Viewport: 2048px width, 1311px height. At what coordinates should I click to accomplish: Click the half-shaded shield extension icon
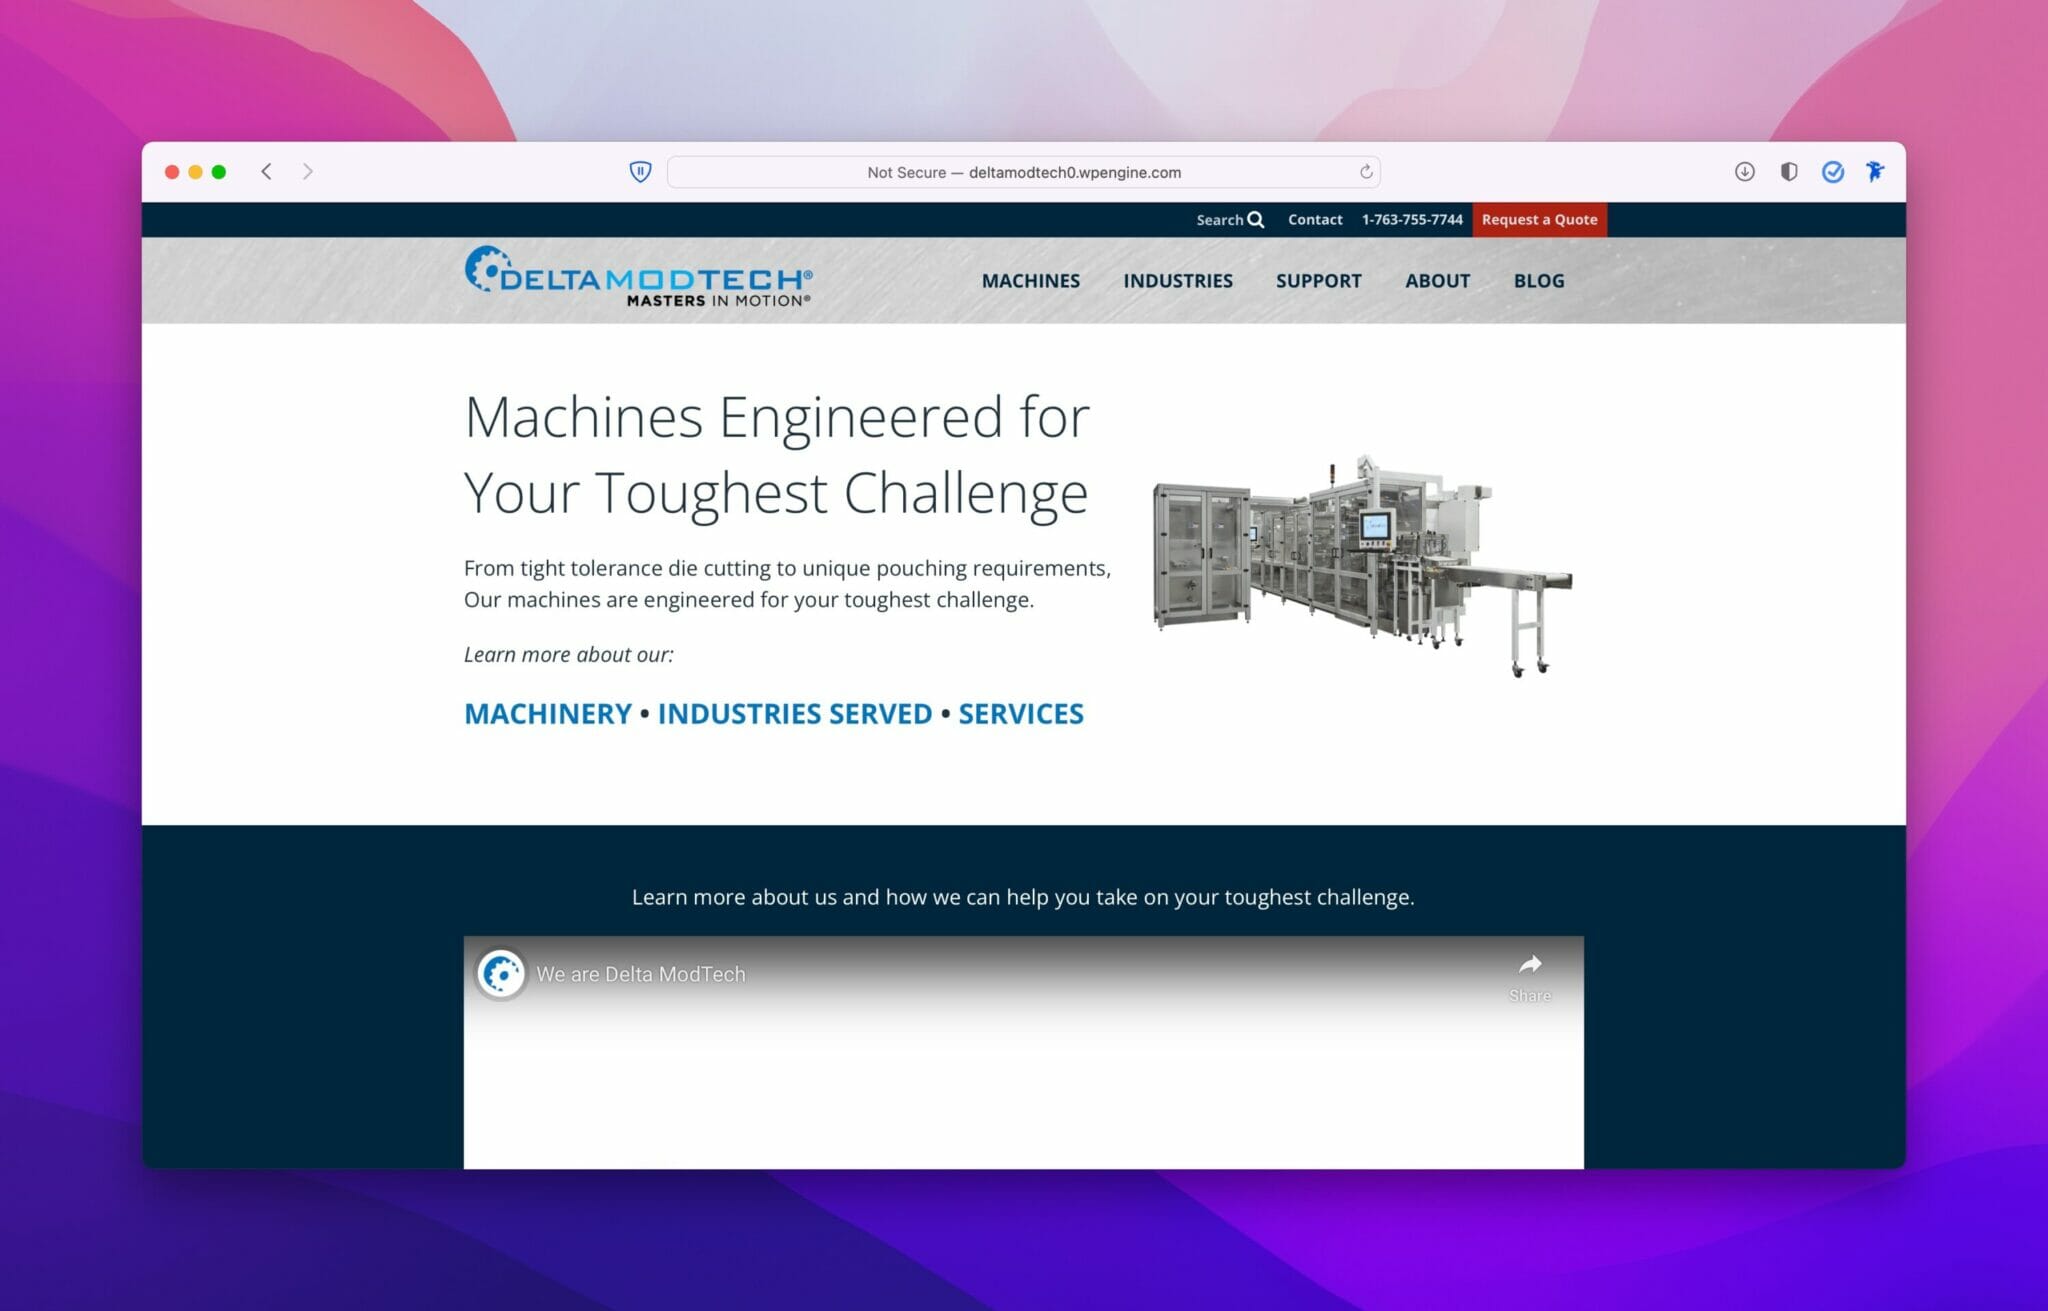click(1788, 172)
